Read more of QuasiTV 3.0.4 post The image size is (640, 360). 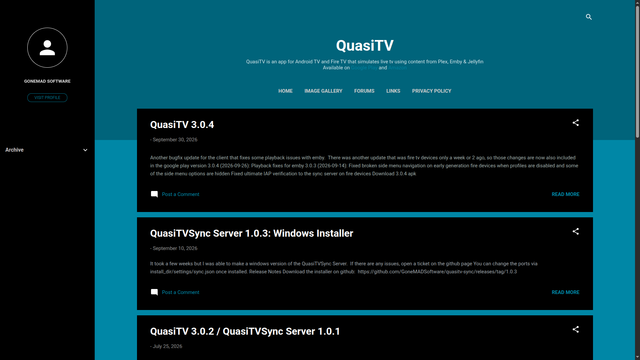point(565,194)
